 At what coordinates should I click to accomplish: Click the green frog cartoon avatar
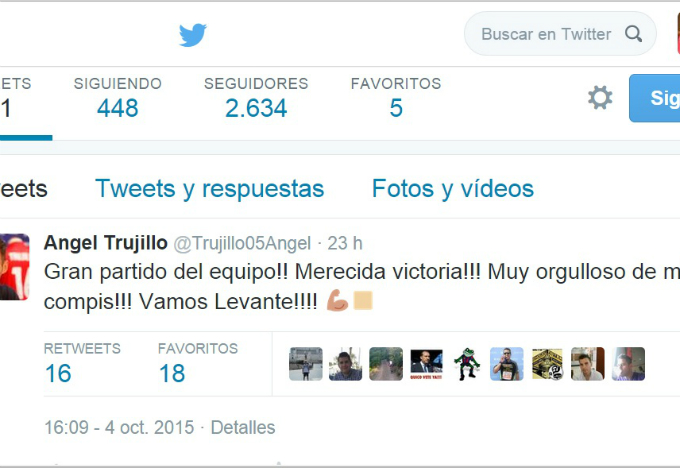(x=467, y=364)
